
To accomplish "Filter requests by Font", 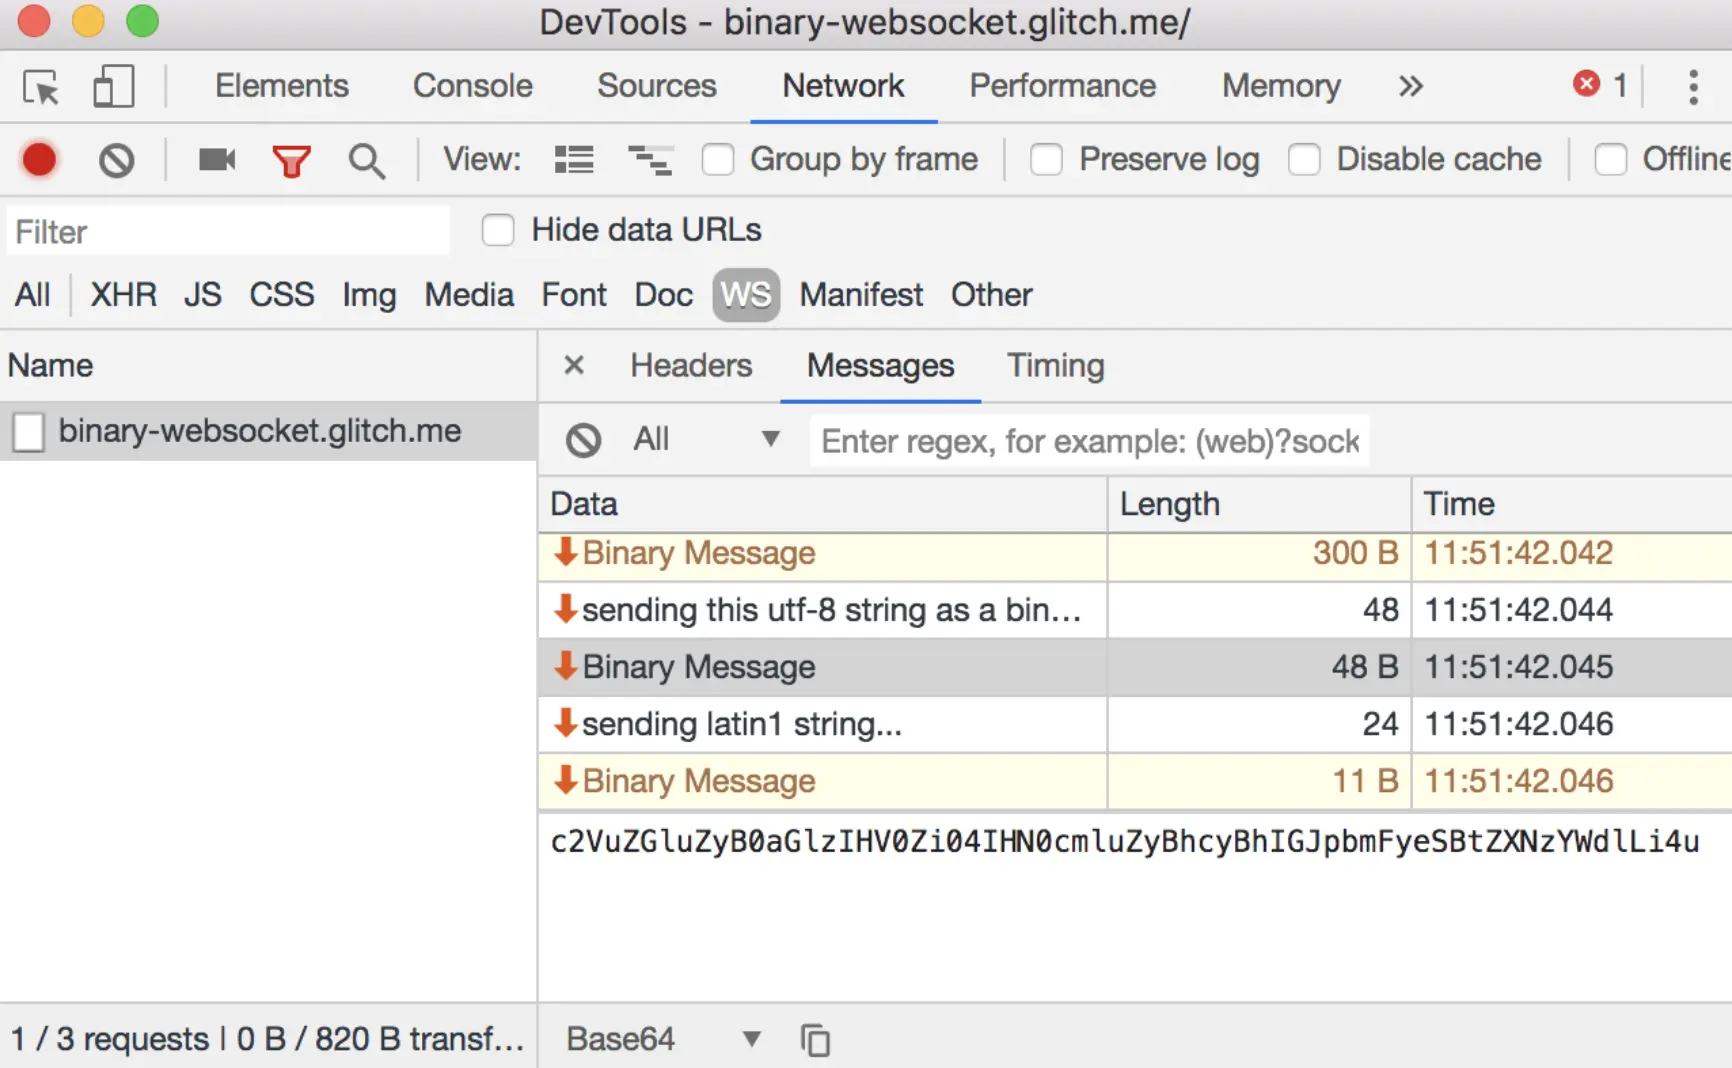I will click(574, 295).
